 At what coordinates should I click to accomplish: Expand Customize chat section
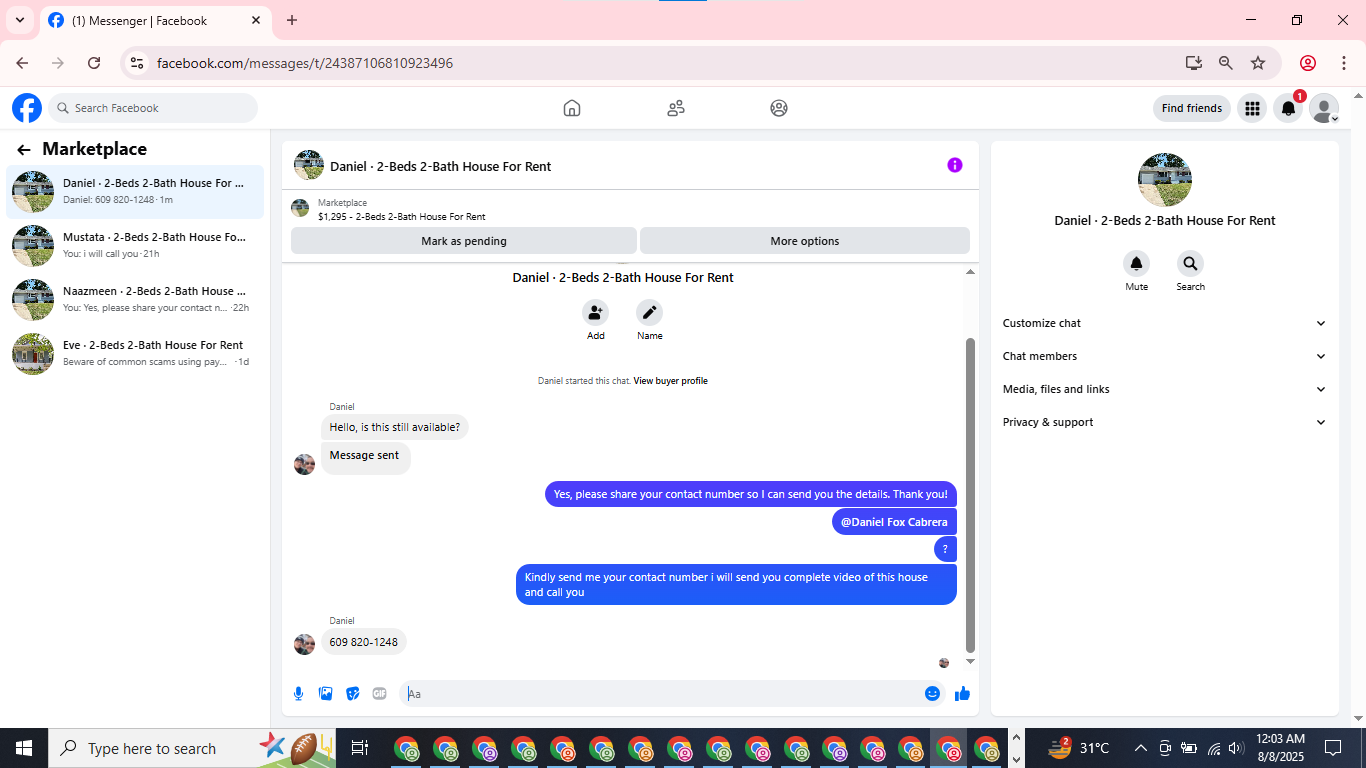1164,323
